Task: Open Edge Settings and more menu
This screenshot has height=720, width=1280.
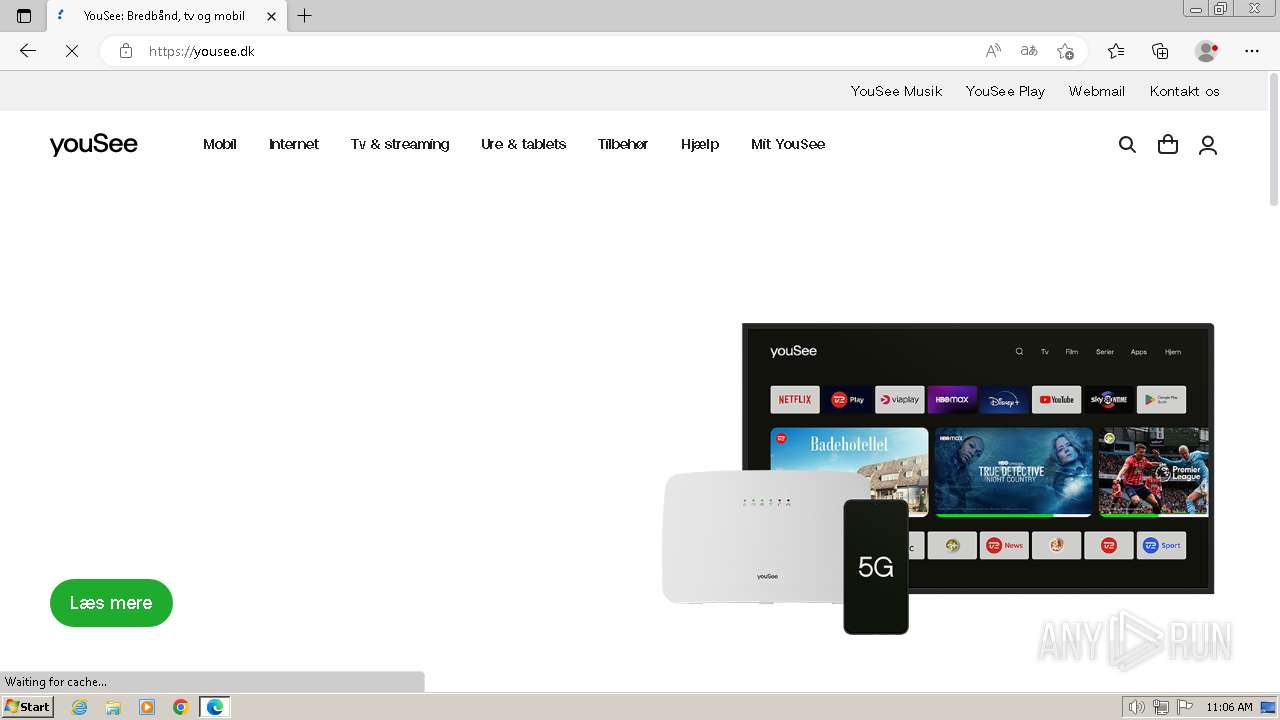Action: coord(1252,51)
